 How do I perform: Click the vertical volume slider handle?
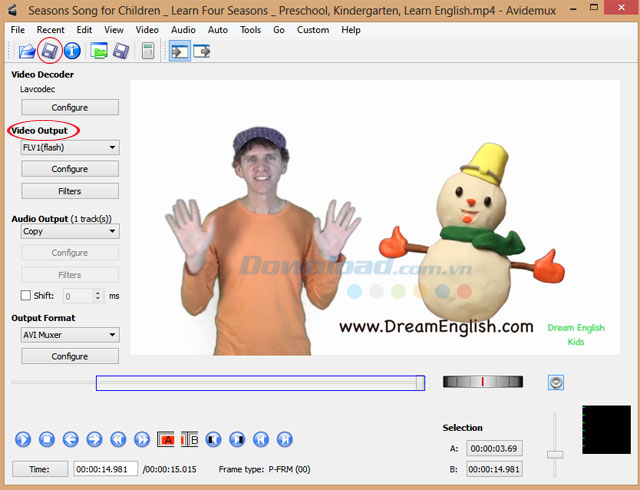pyautogui.click(x=555, y=454)
